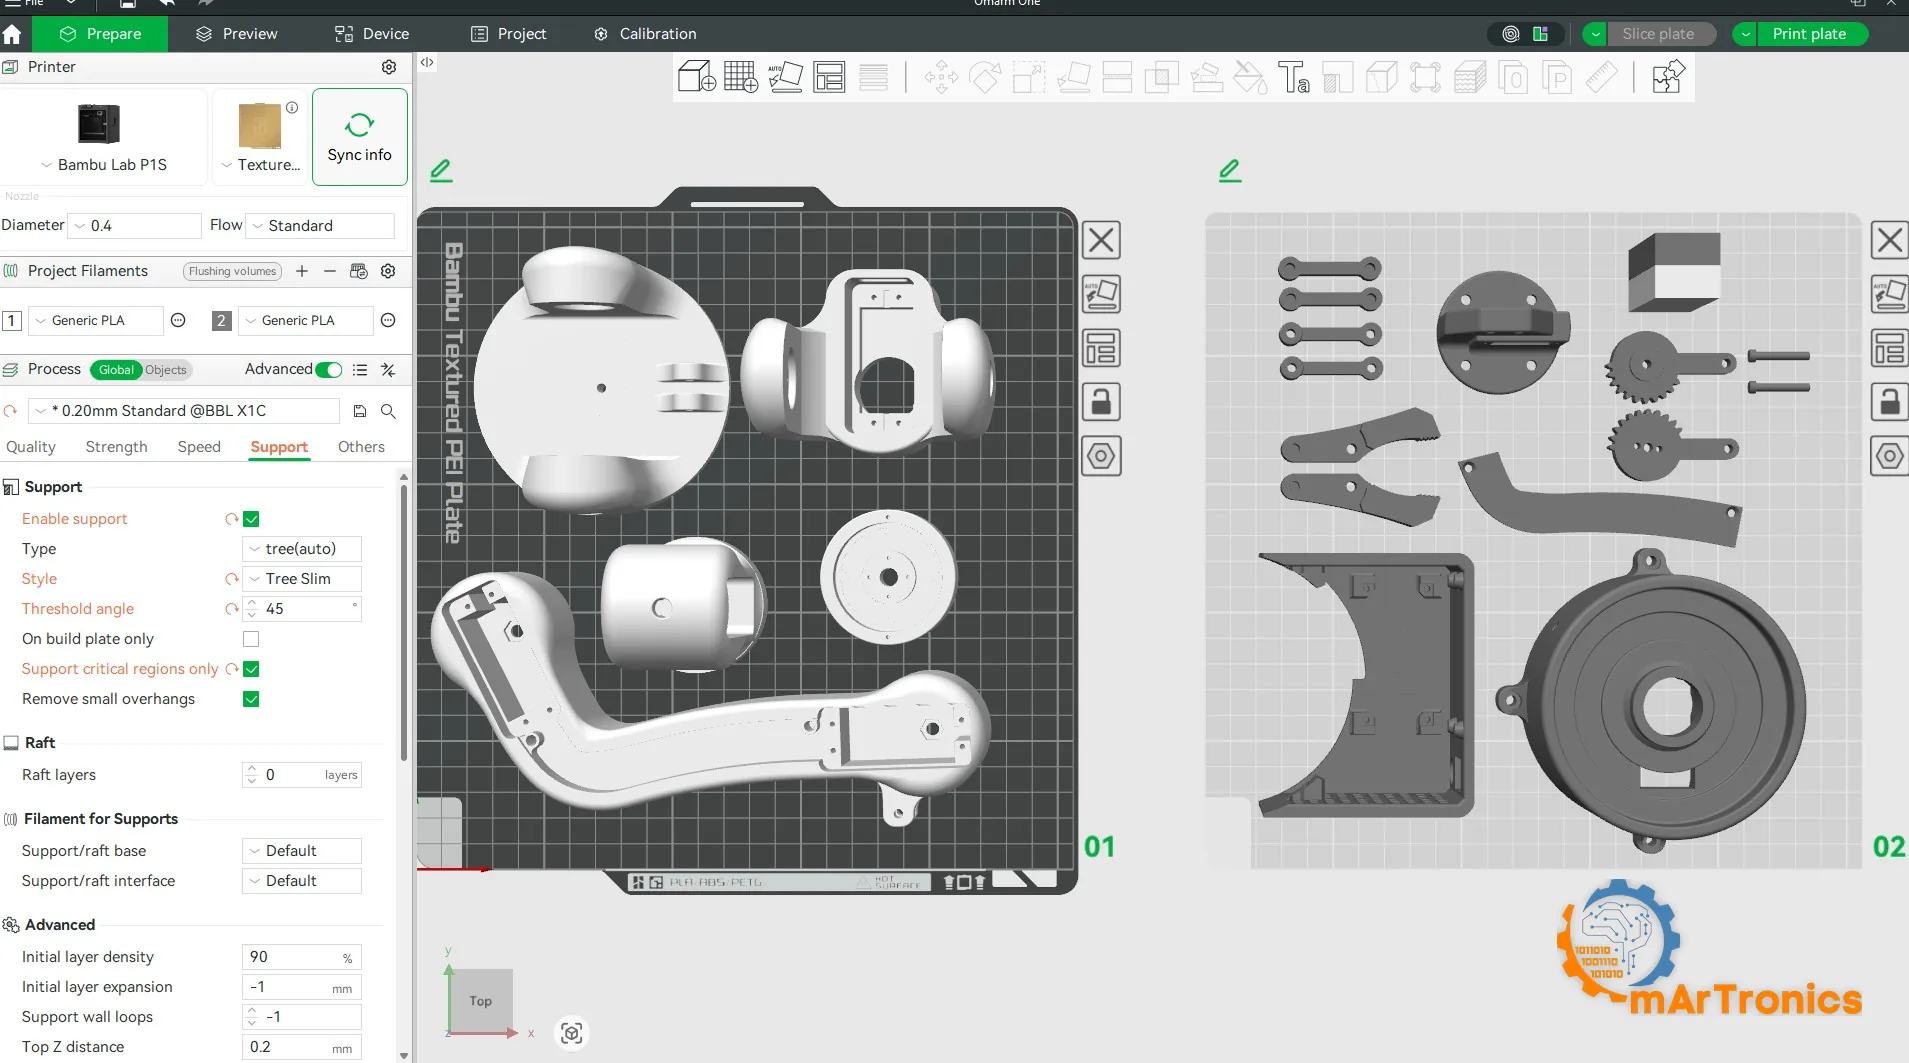
Task: Open support Type tree(auto) dropdown
Action: [302, 549]
